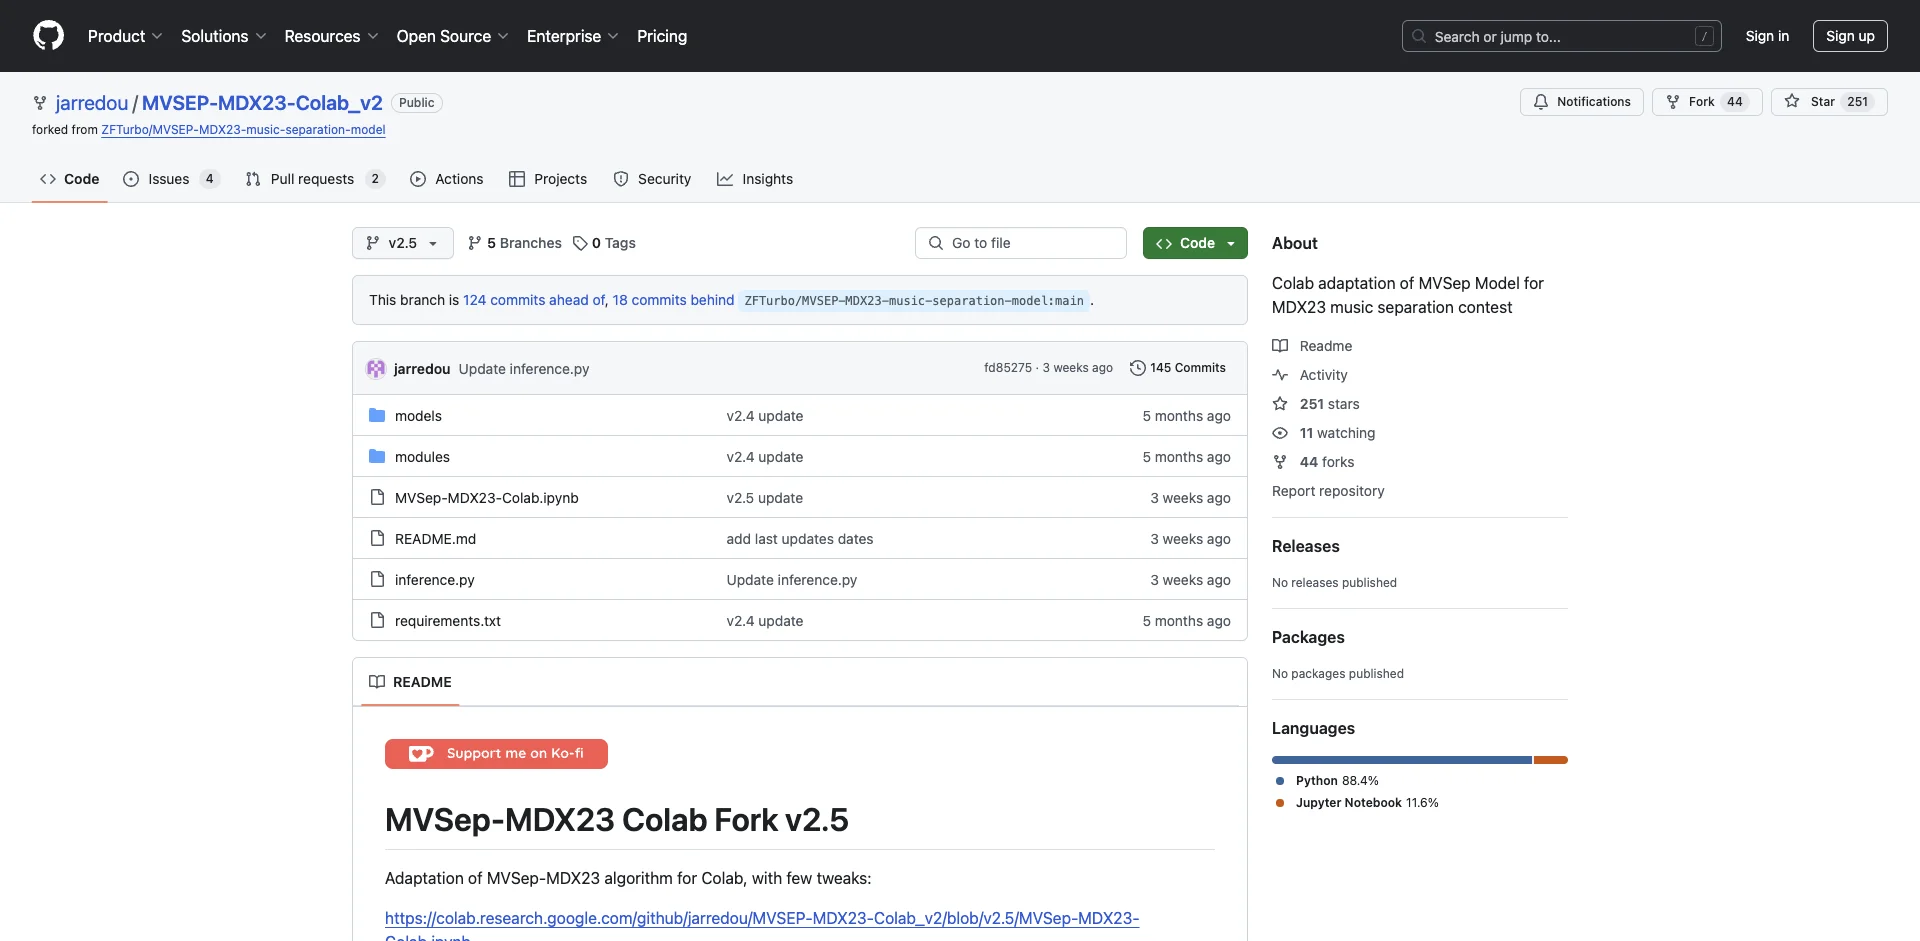The height and width of the screenshot is (941, 1920).
Task: Click Support me on Ko-fi button
Action: [496, 754]
